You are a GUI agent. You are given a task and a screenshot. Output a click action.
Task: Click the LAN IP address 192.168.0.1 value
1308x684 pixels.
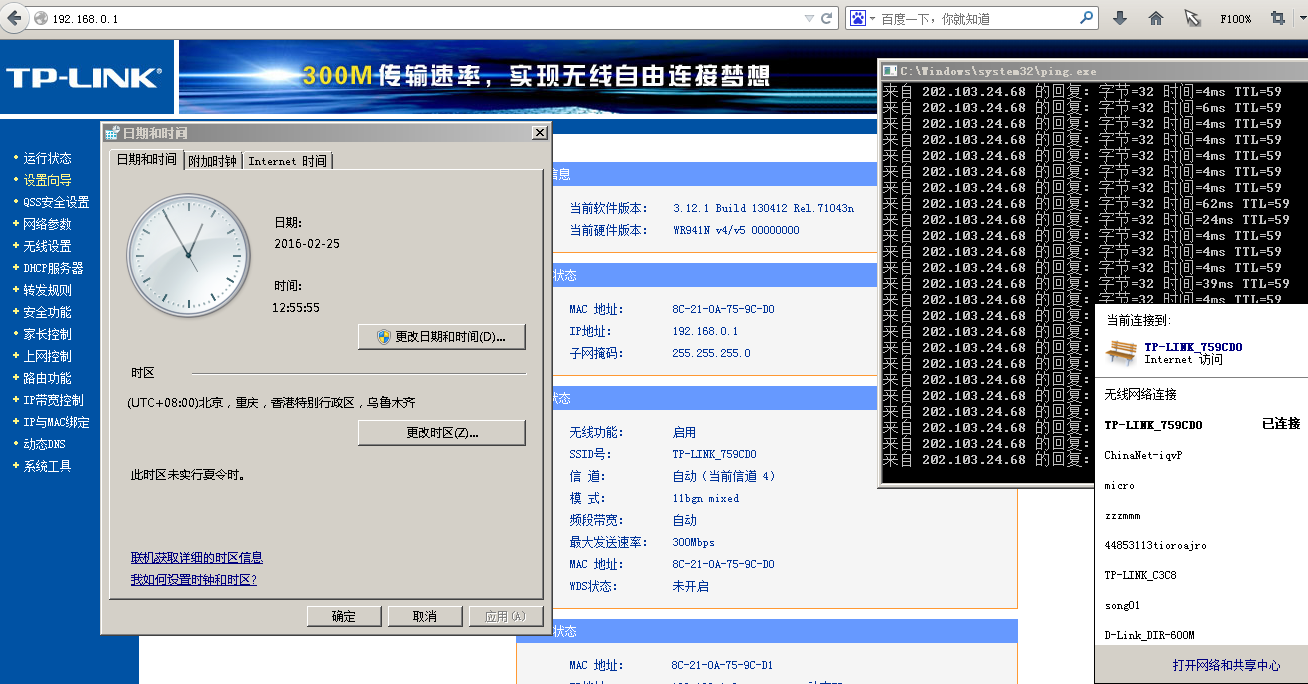point(705,331)
